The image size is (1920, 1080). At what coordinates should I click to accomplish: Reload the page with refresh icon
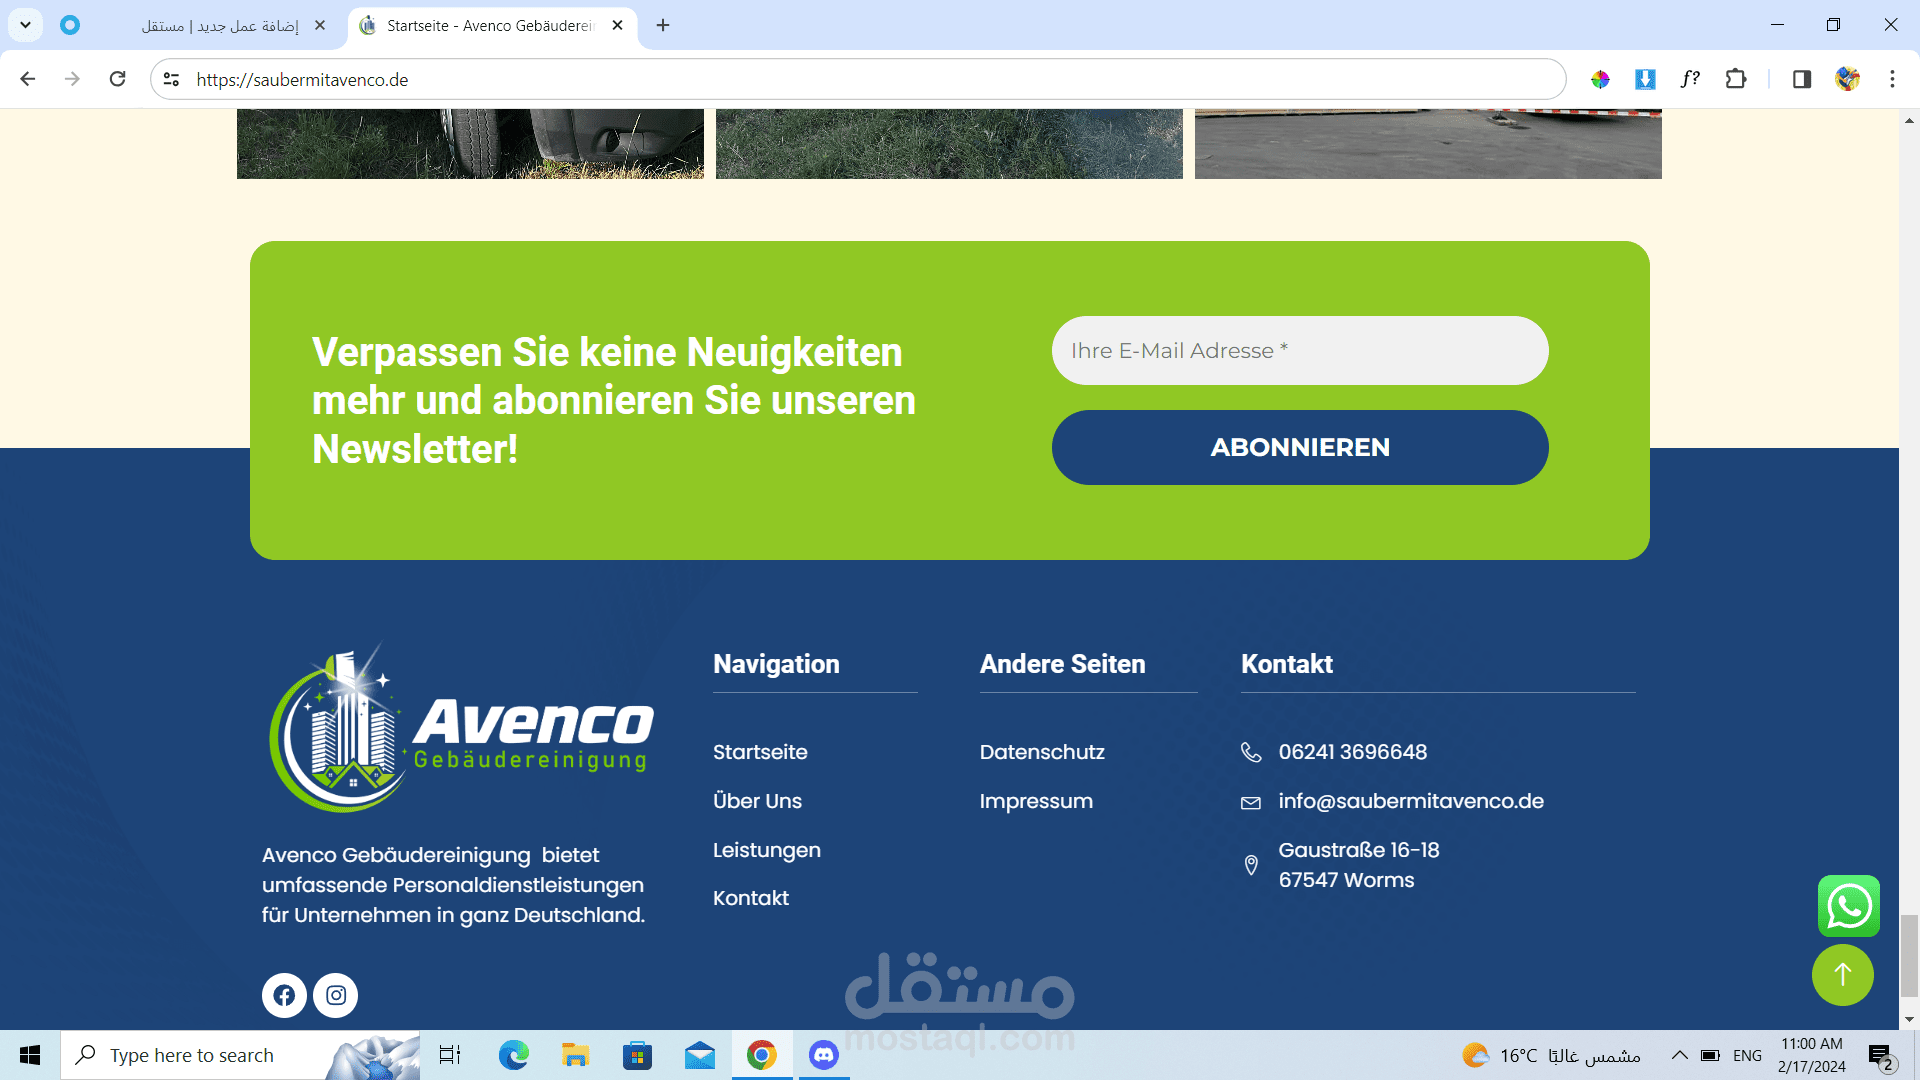pos(117,79)
